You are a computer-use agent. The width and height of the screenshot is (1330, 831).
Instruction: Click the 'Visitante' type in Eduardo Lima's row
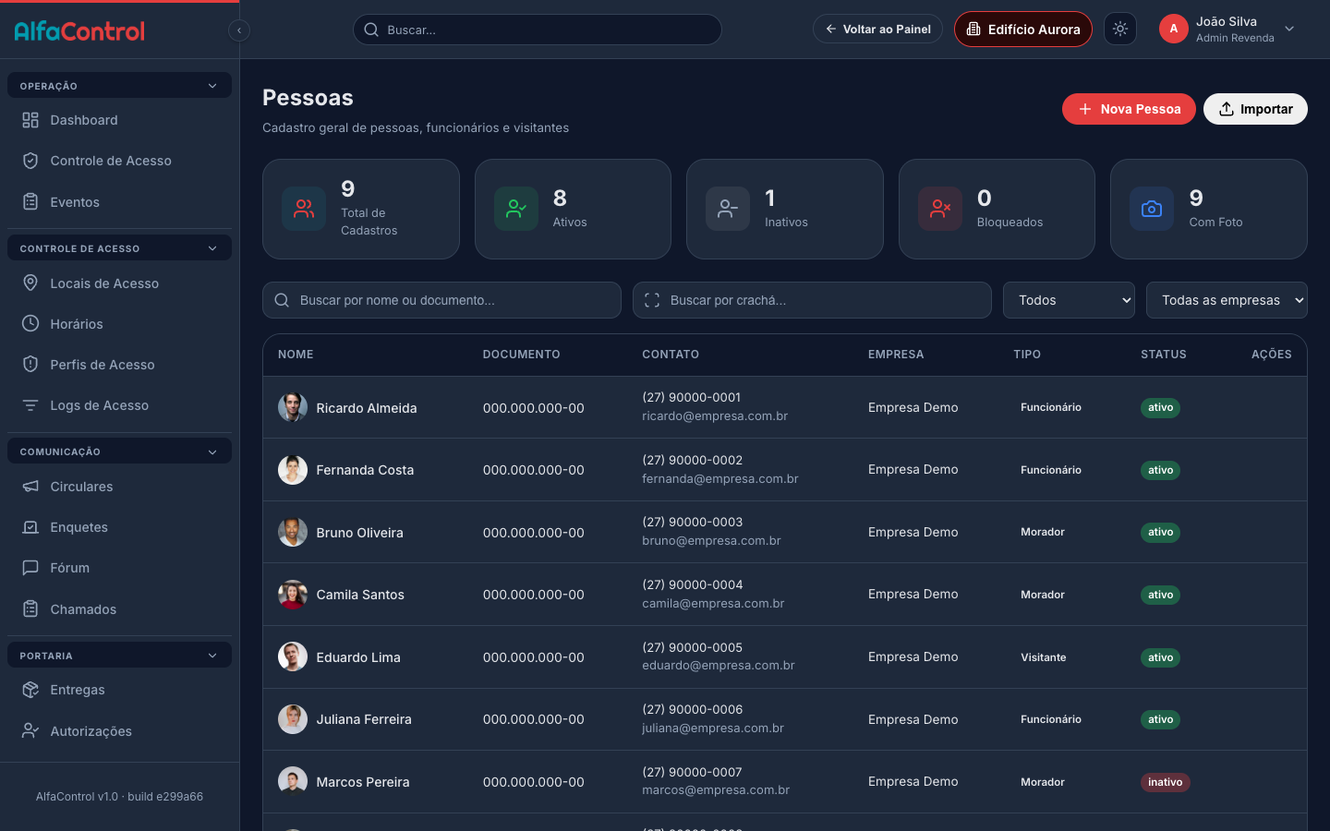1043,657
